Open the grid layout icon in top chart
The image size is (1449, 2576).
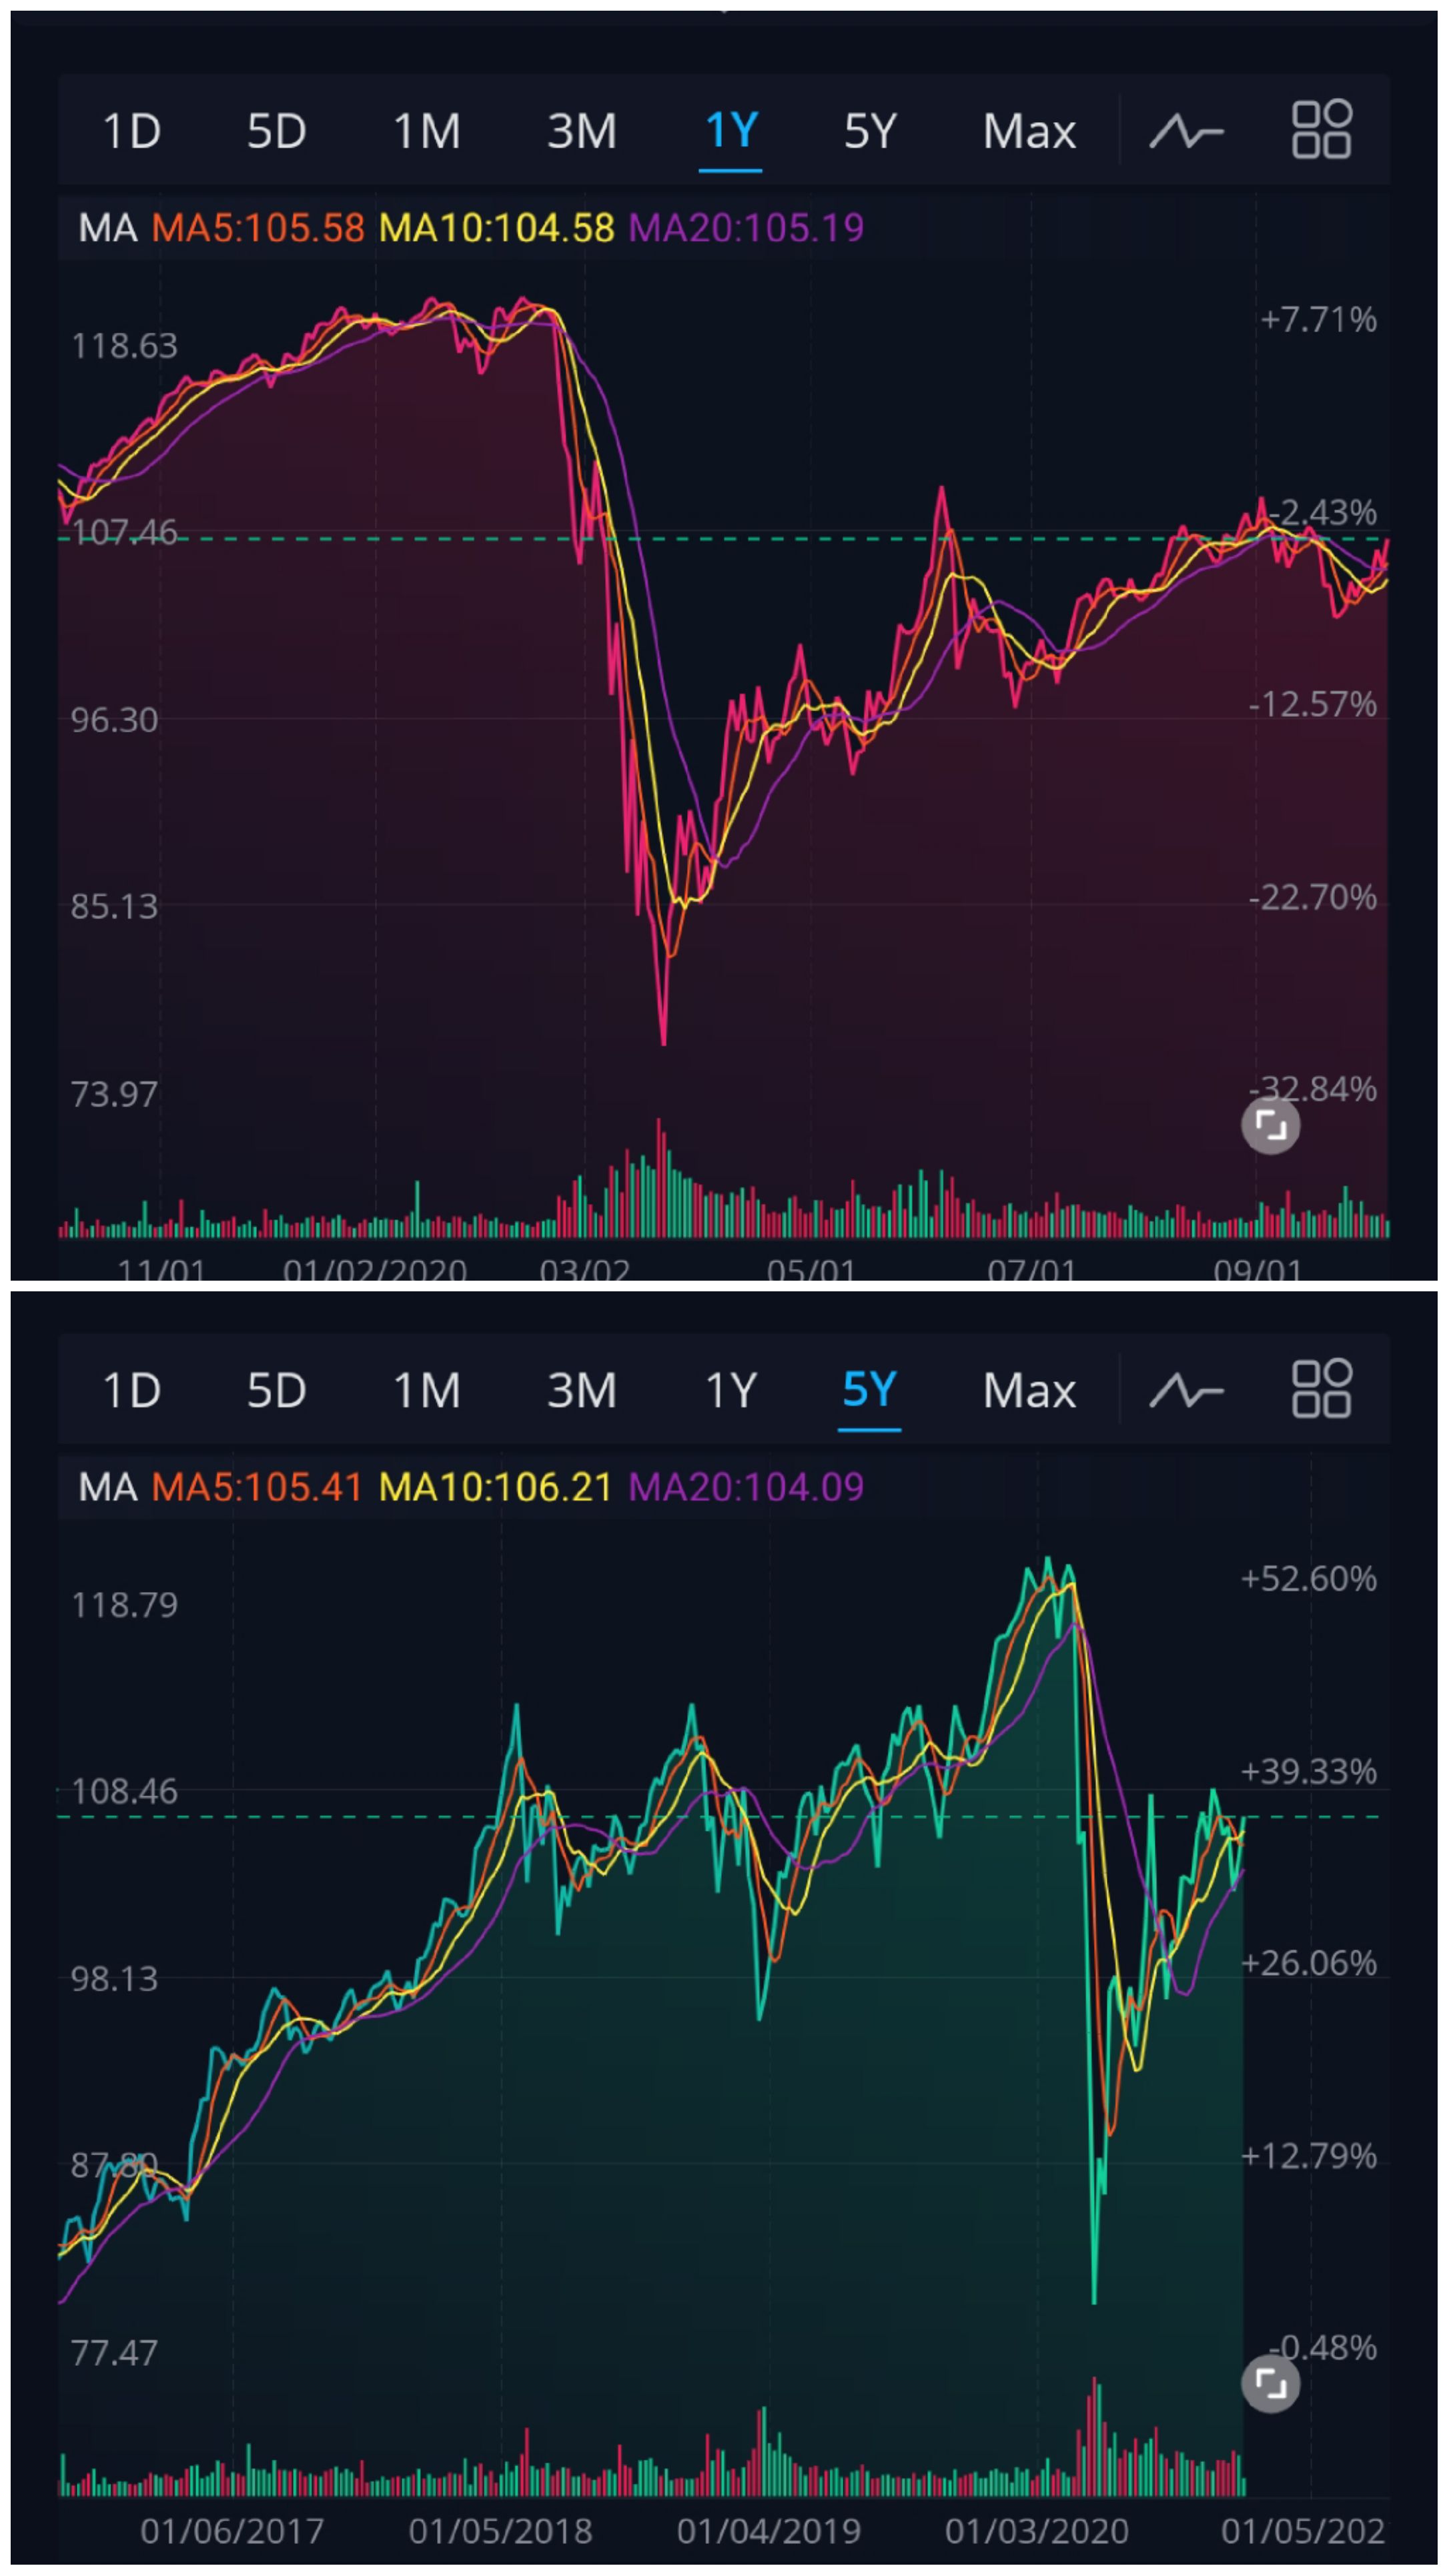[1321, 130]
